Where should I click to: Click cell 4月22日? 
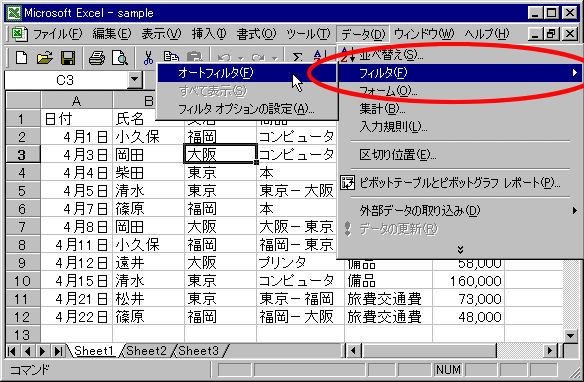(76, 317)
